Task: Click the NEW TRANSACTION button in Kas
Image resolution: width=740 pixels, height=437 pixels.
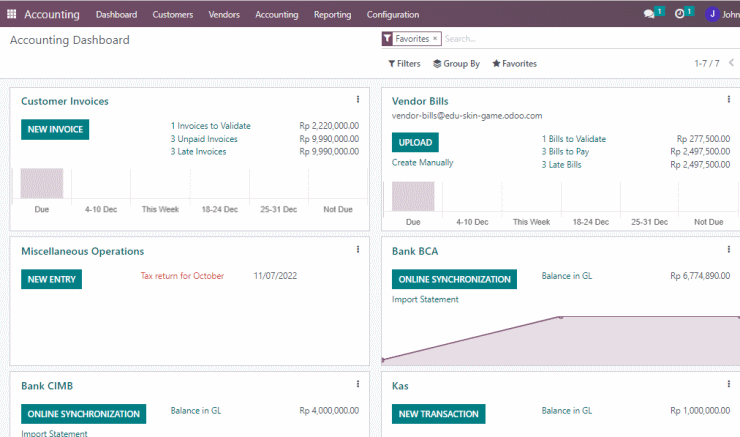Action: point(438,414)
